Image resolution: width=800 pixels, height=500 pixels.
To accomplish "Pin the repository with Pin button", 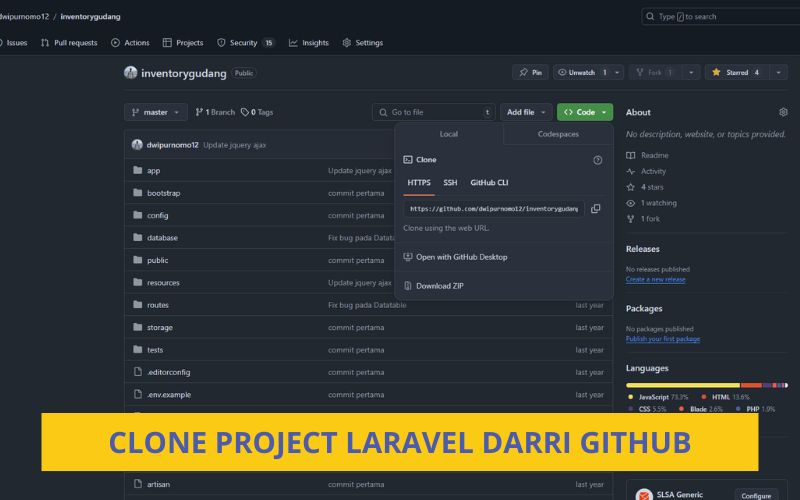I will [x=531, y=72].
